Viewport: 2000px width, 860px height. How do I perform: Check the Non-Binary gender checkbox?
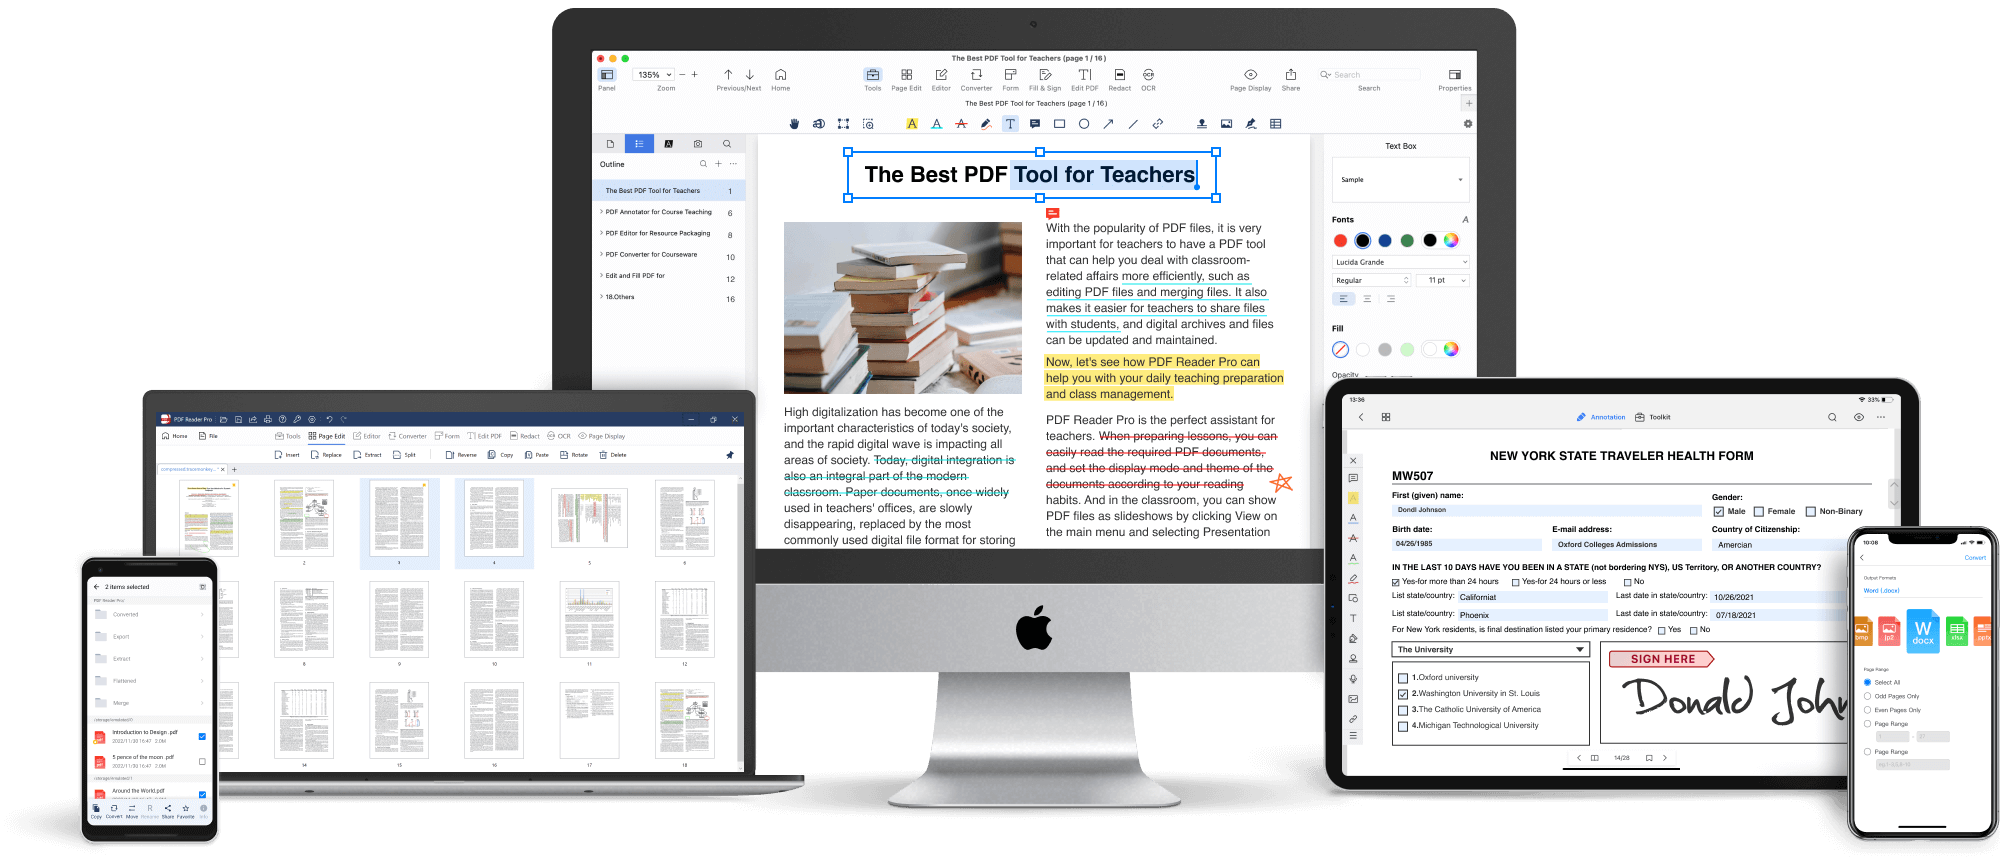tap(1811, 512)
